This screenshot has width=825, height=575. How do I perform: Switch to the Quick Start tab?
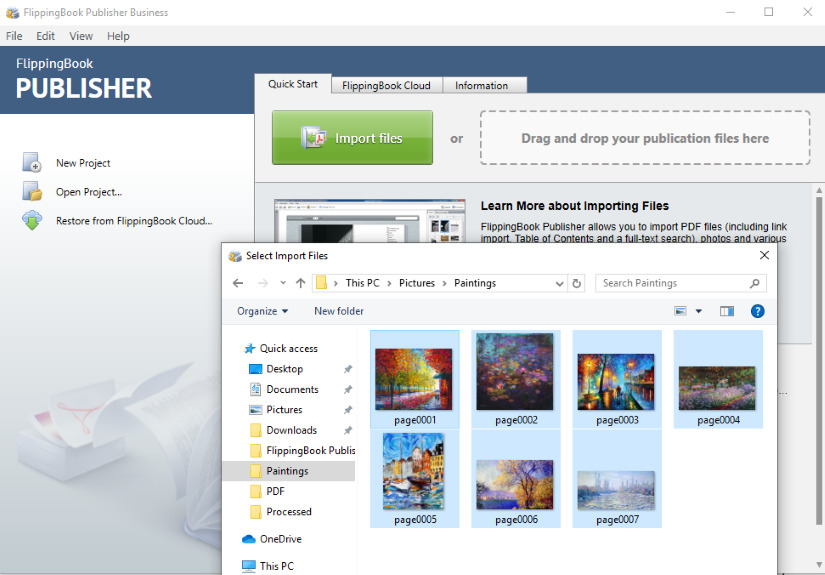coord(293,84)
